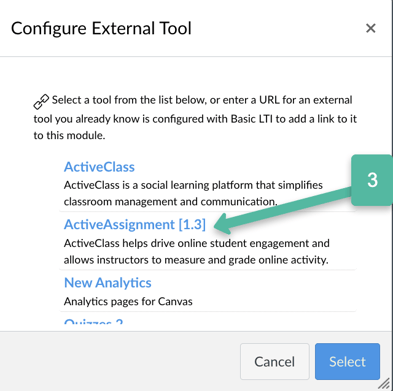Click the chain link icon beside instructions
This screenshot has height=391, width=393.
pyautogui.click(x=41, y=101)
